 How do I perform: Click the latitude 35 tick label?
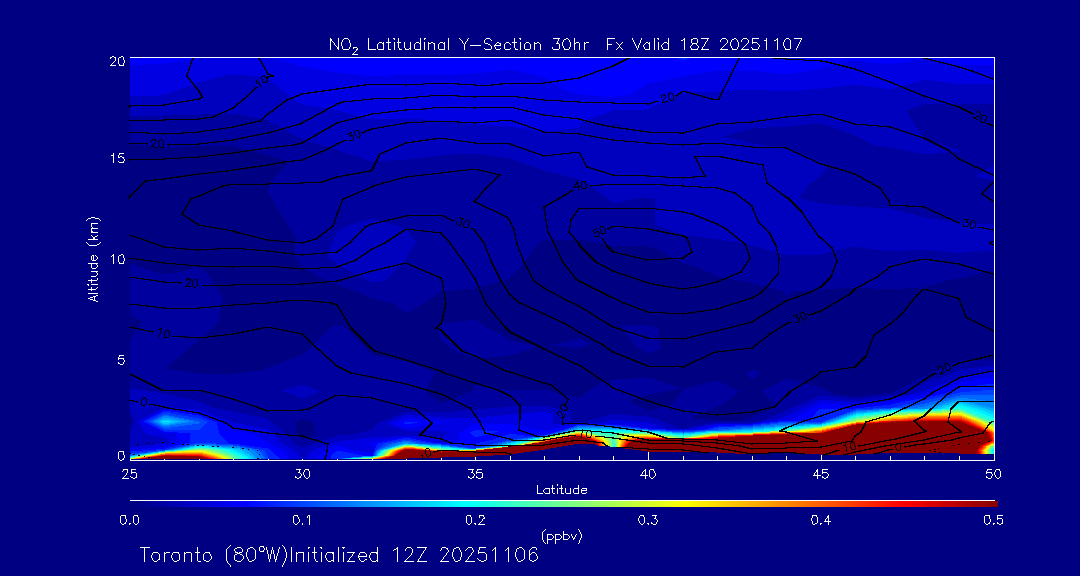[475, 472]
